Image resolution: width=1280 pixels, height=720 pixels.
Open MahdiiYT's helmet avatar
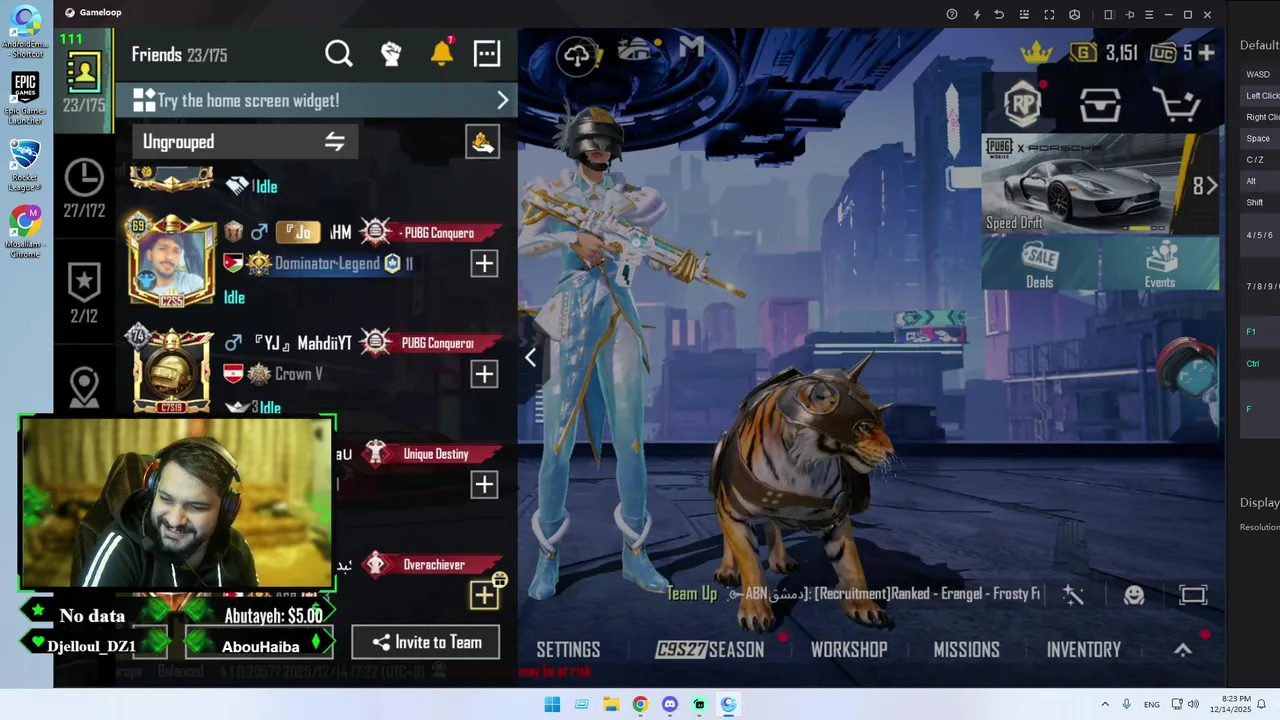tap(172, 370)
